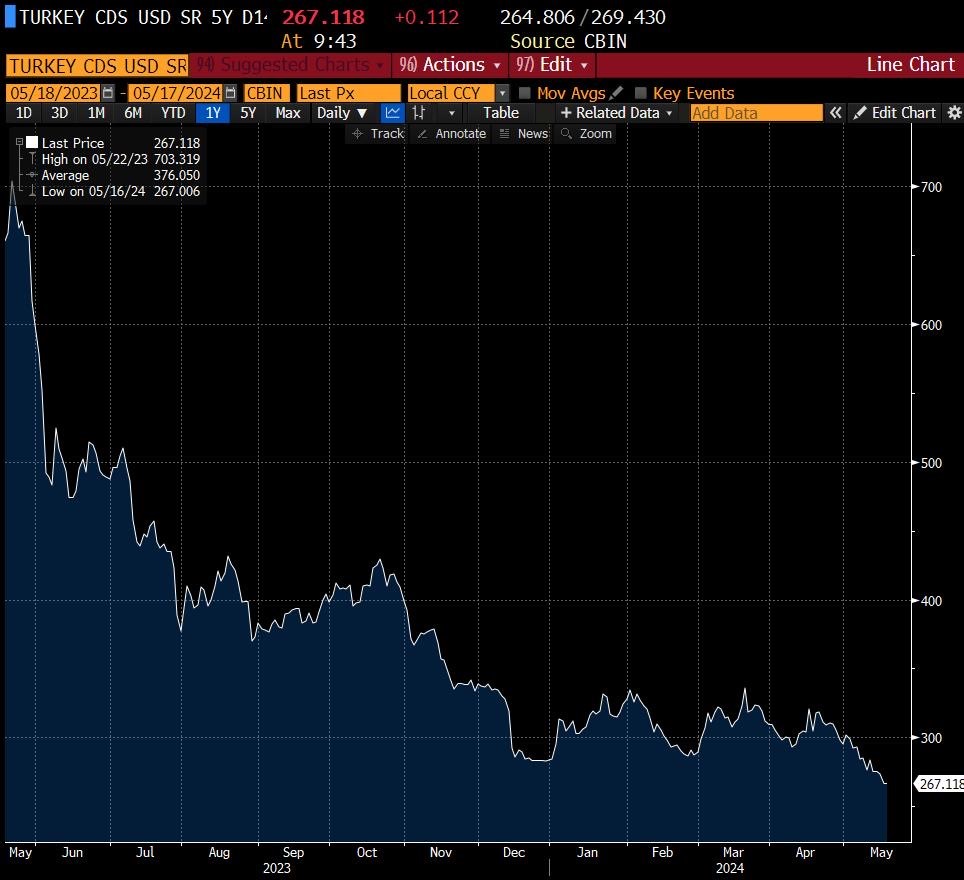
Task: Select the line chart type icon
Action: click(392, 113)
